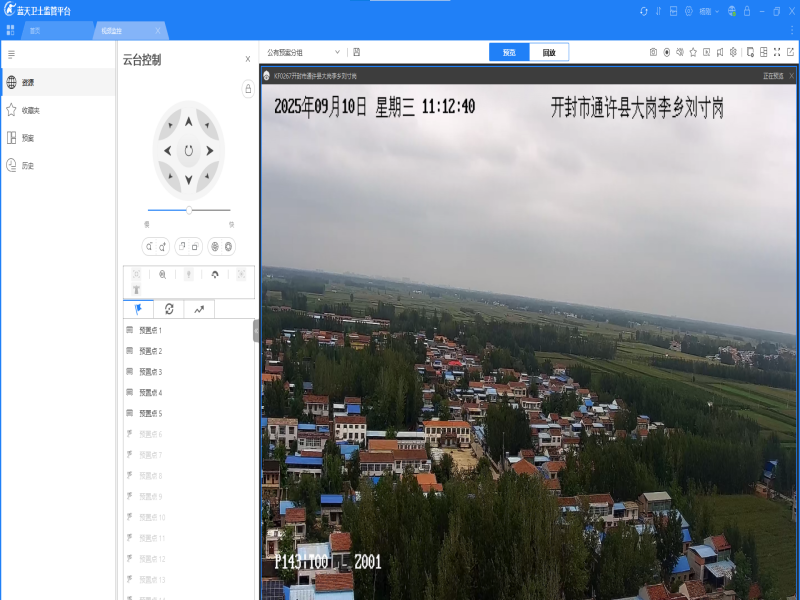
Task: Open the 公有预置分组 group dropdown
Action: (304, 52)
